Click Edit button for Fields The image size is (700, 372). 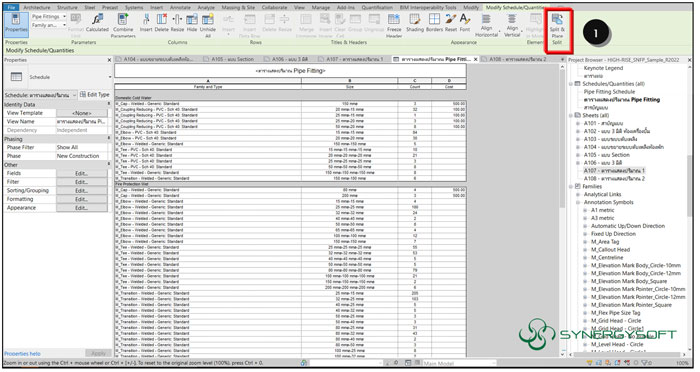point(82,173)
